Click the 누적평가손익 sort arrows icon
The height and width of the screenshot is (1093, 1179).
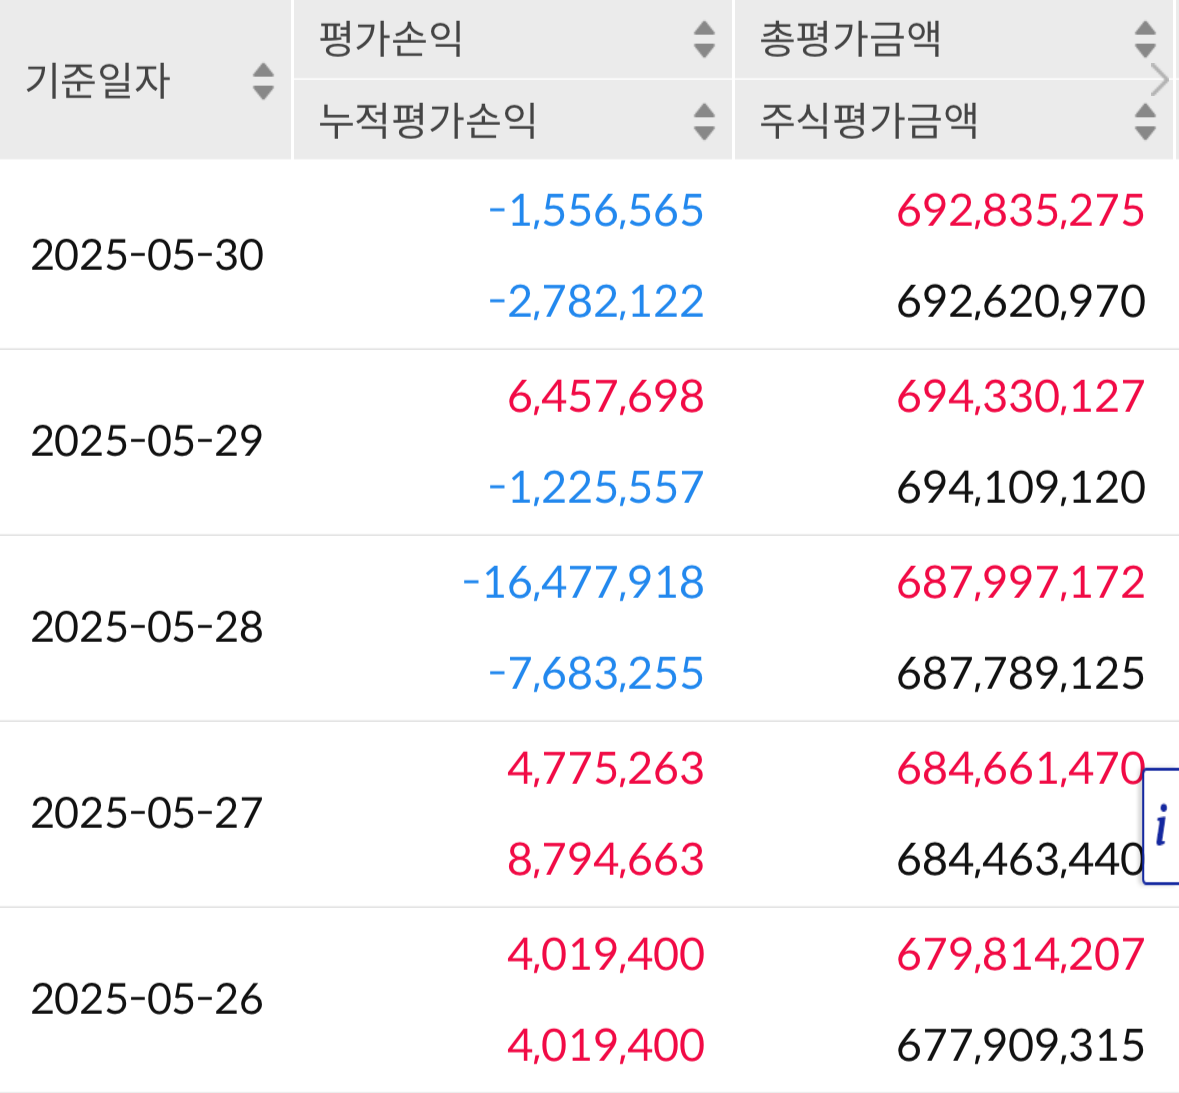point(704,121)
